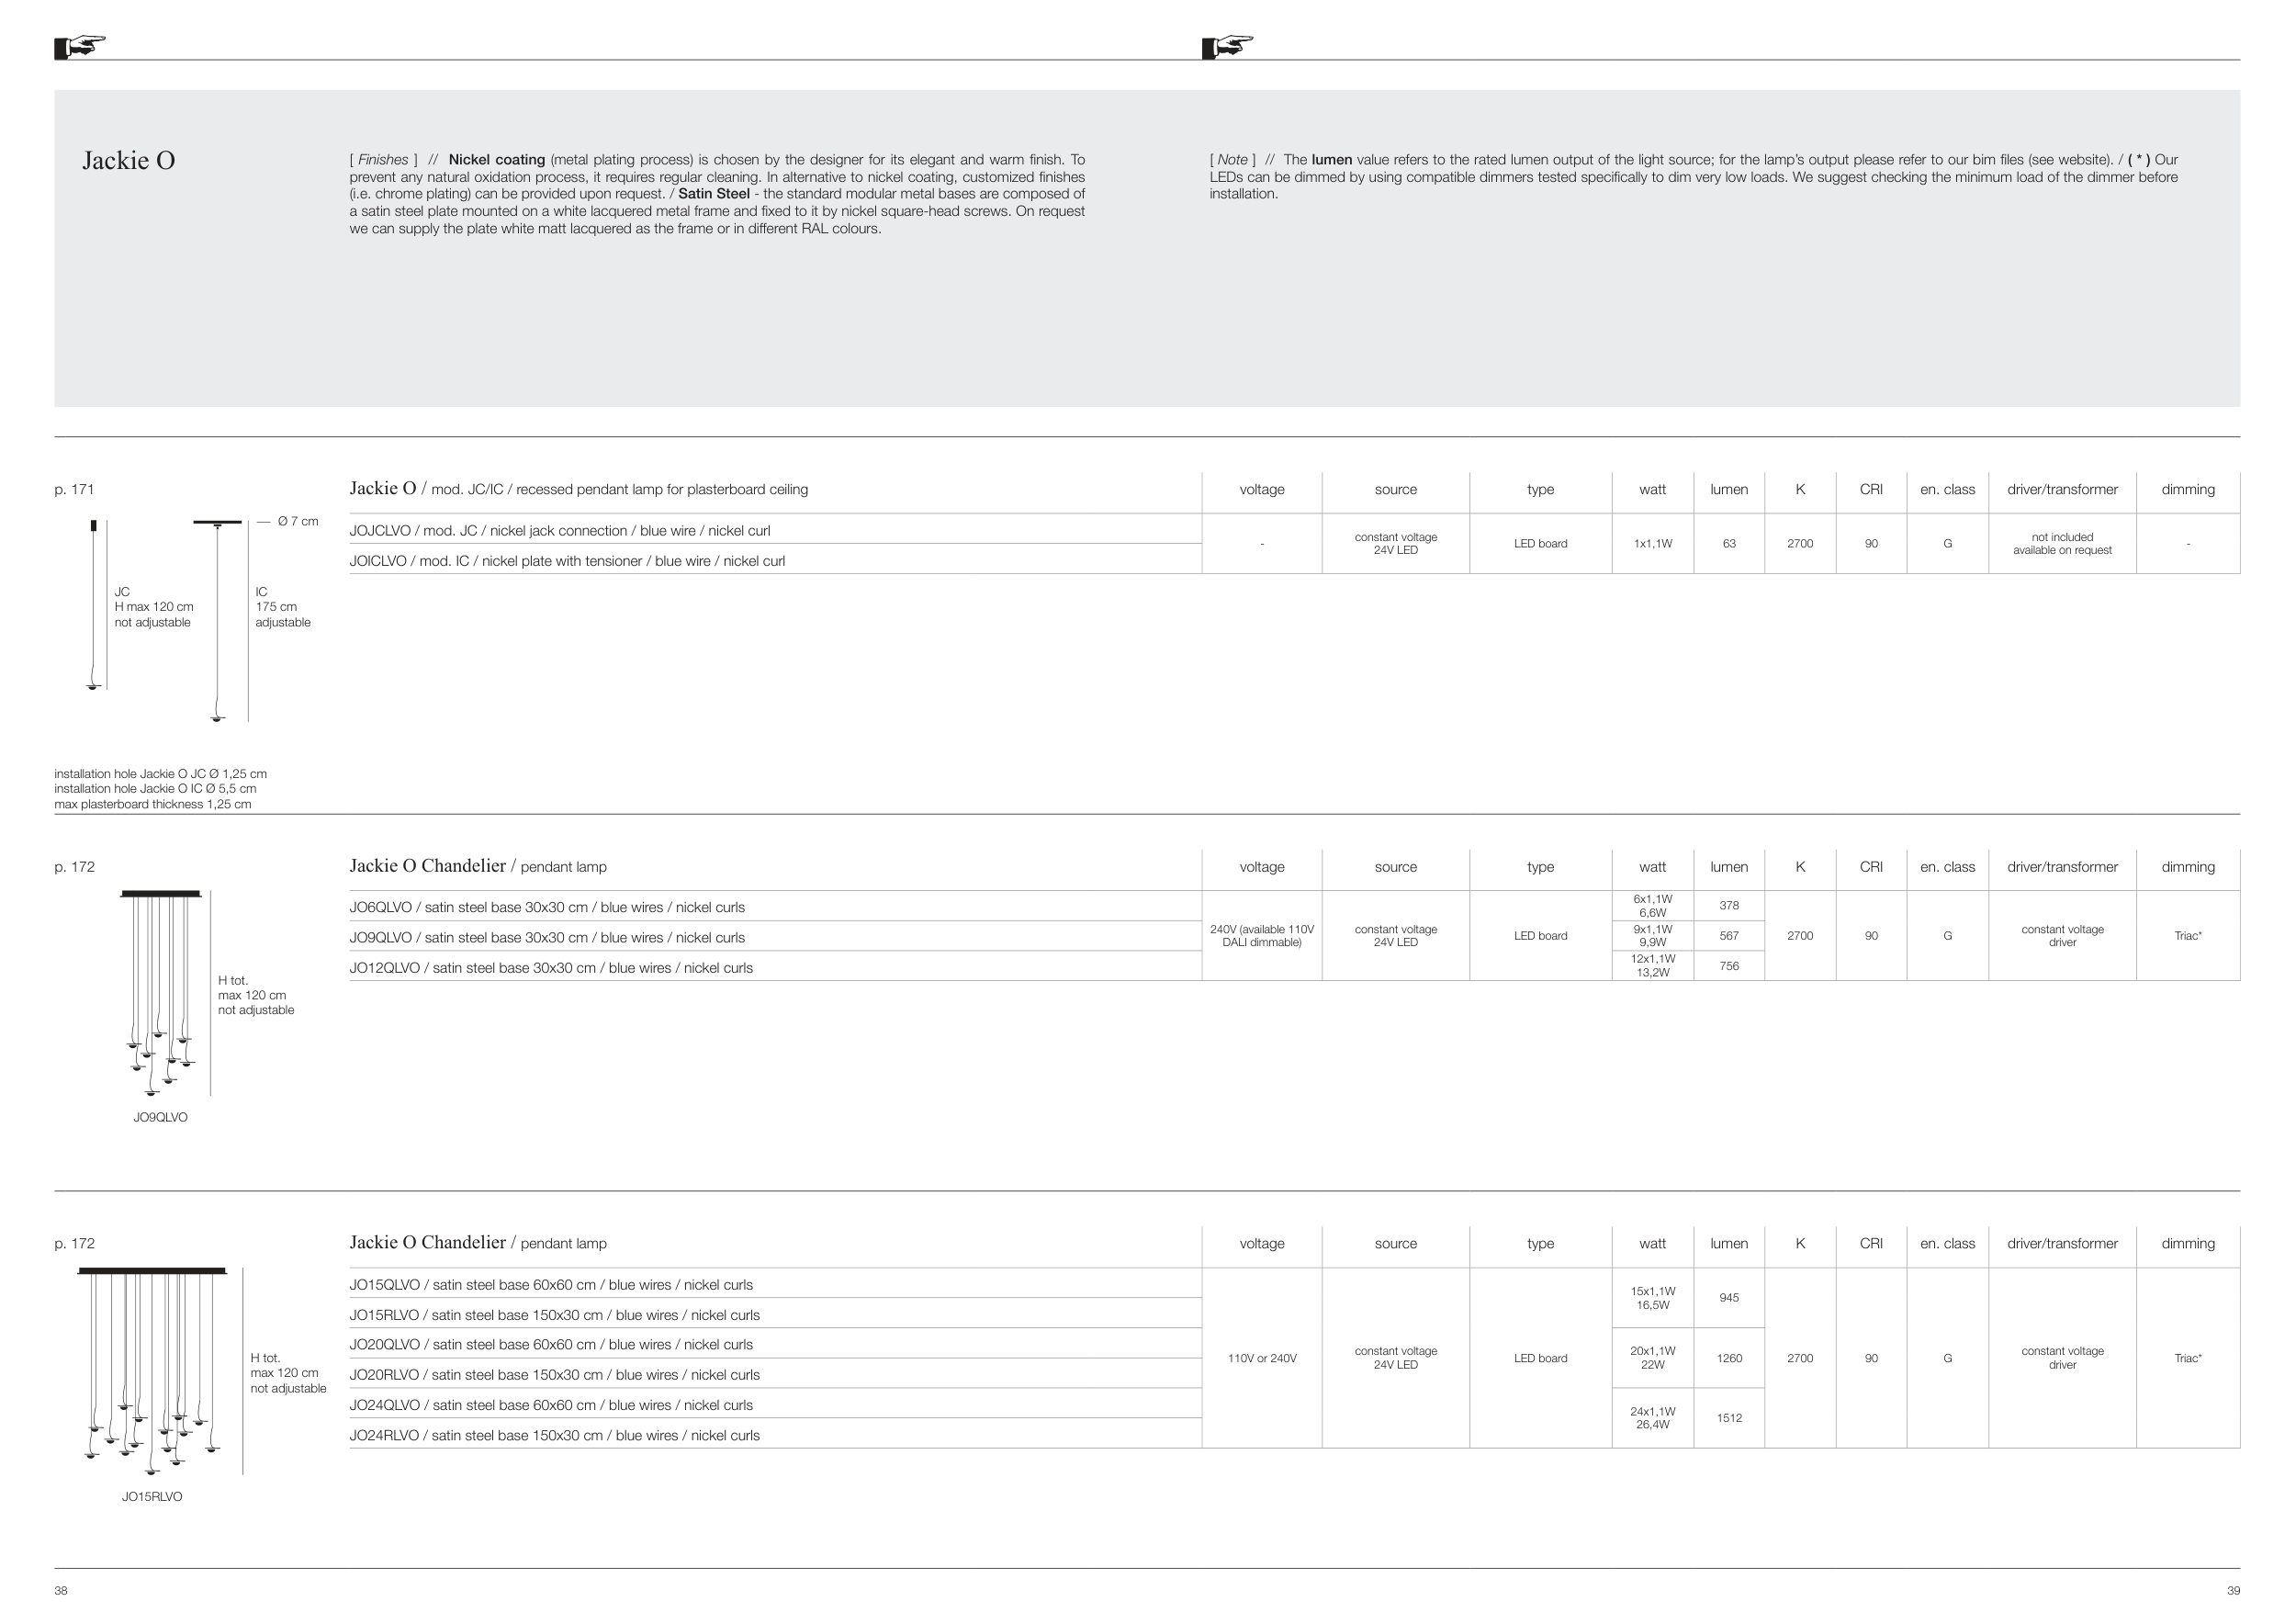The width and height of the screenshot is (2296, 1624).
Task: Click the driver/transformer header in first table
Action: click(x=2062, y=489)
